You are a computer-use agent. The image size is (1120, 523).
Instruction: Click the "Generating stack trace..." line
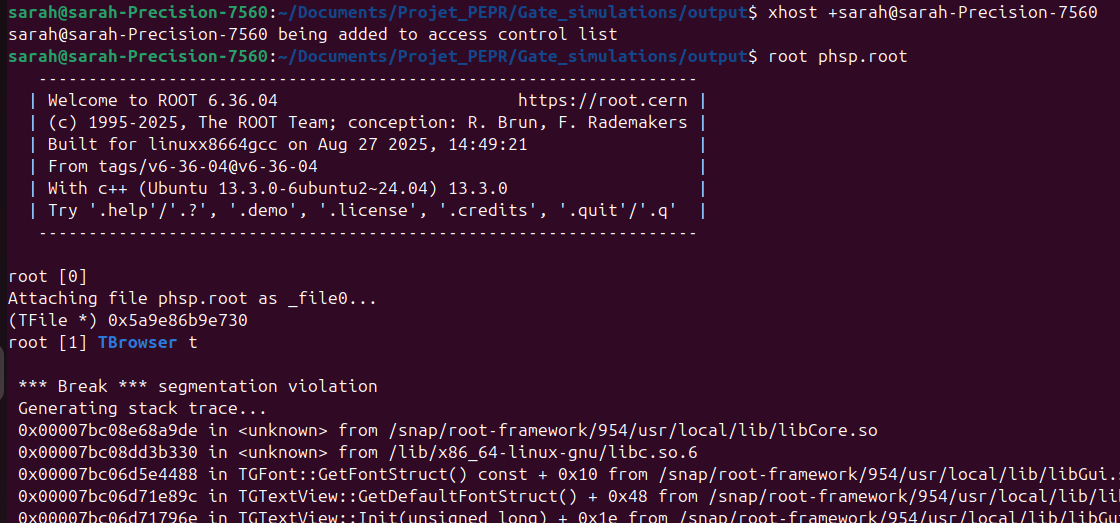click(x=128, y=408)
